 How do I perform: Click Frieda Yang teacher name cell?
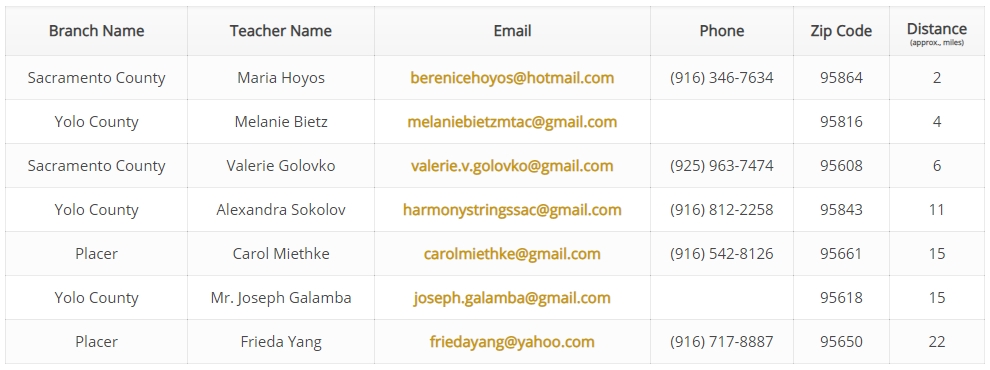pos(281,342)
